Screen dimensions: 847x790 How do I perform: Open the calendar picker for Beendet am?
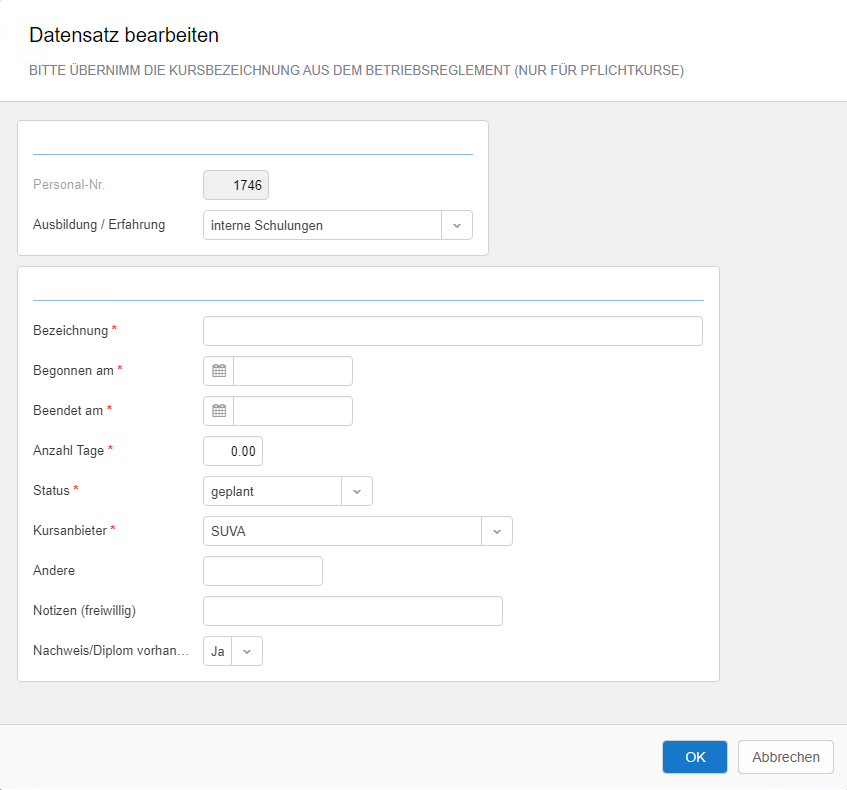pyautogui.click(x=218, y=410)
